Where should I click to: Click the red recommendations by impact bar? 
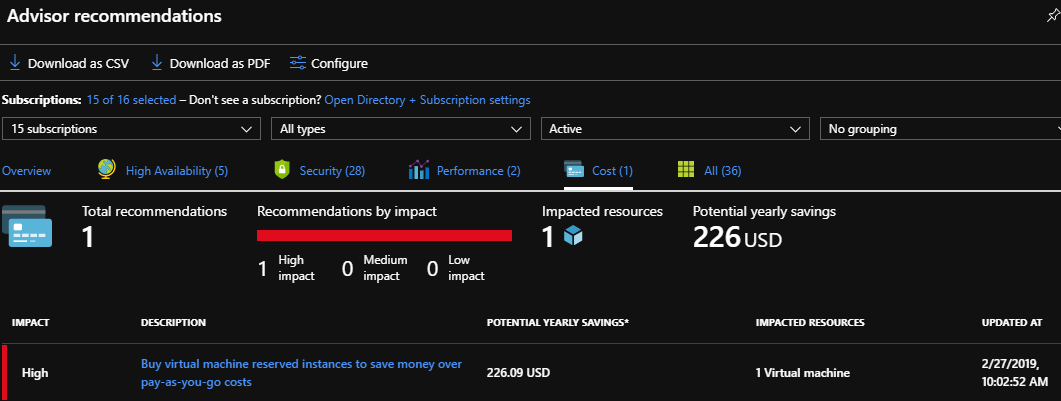click(384, 236)
